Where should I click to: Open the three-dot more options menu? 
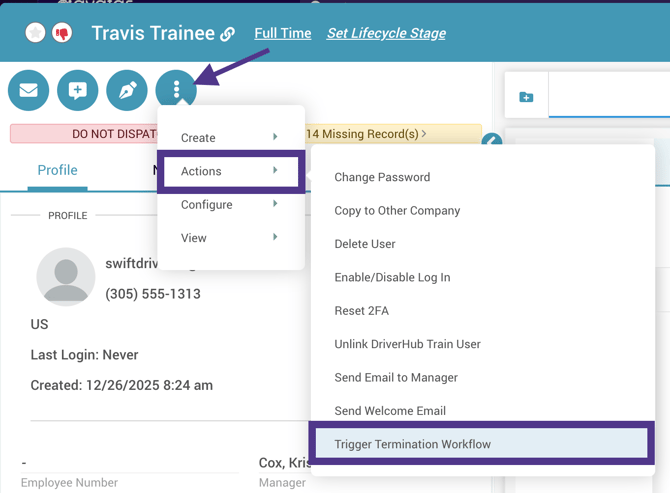coord(176,91)
